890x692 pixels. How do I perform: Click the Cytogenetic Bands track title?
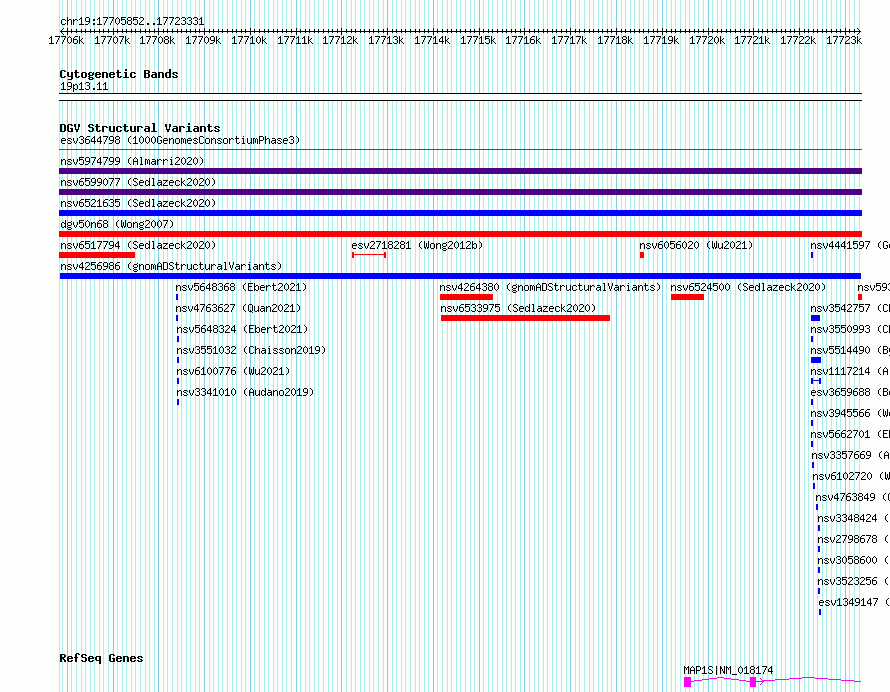(119, 74)
